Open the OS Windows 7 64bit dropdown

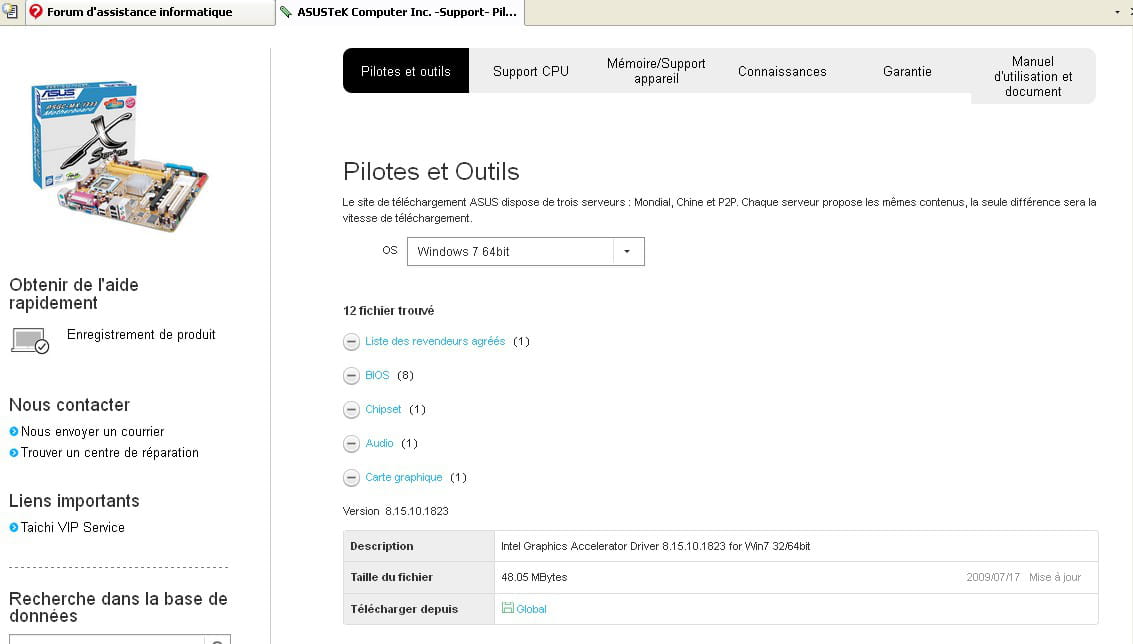(525, 252)
